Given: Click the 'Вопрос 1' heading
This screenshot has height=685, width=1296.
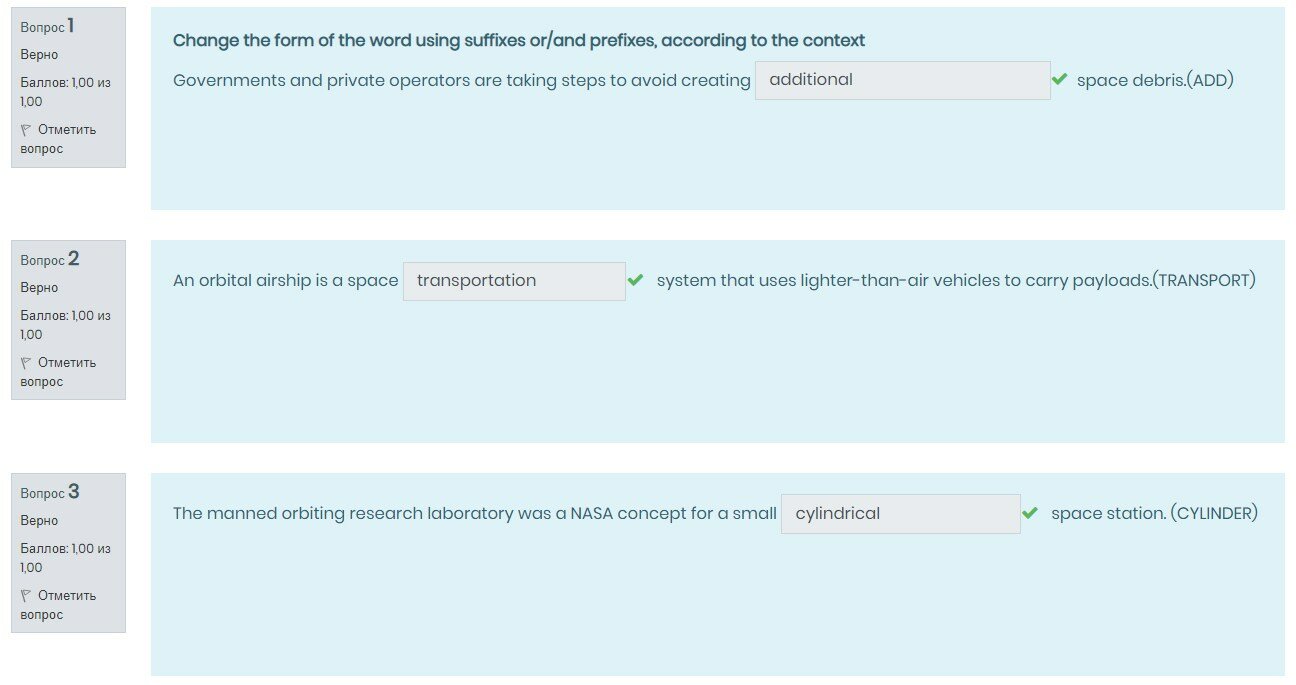Looking at the screenshot, I should tap(48, 27).
